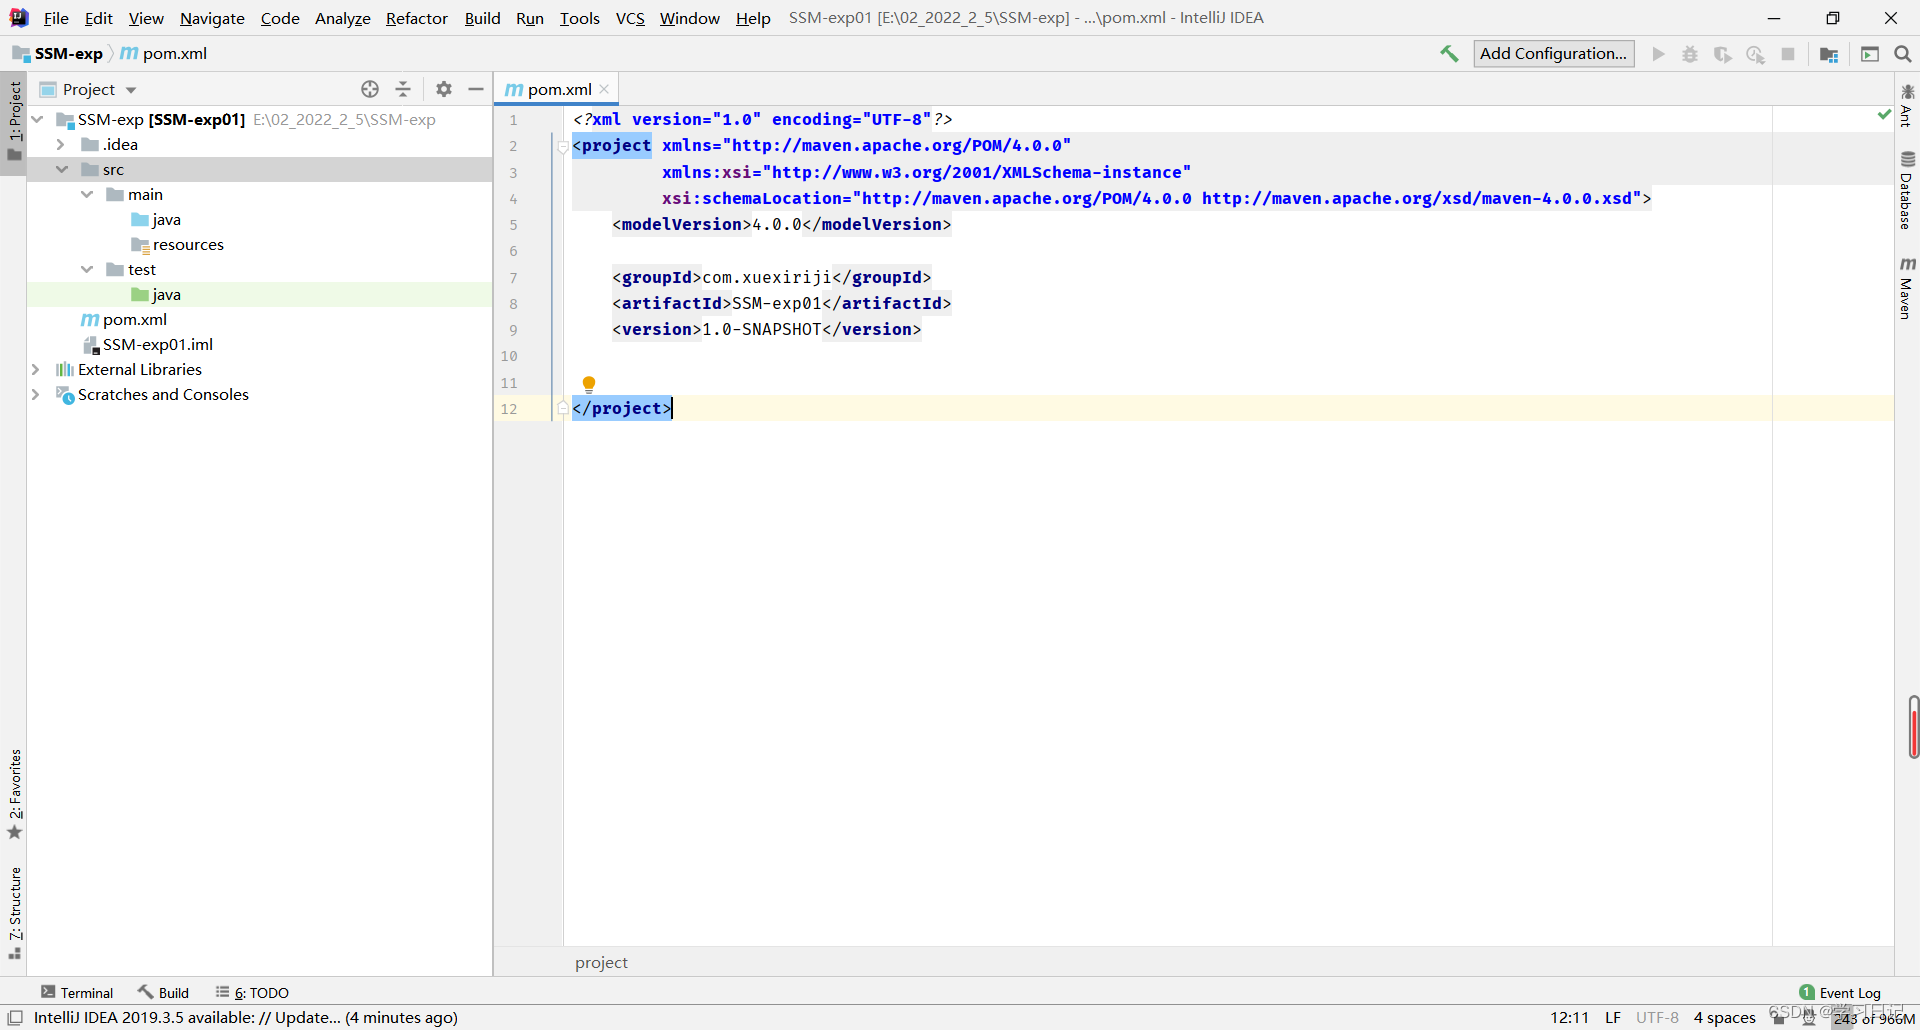Click the green inspection checkmark icon

(1884, 115)
